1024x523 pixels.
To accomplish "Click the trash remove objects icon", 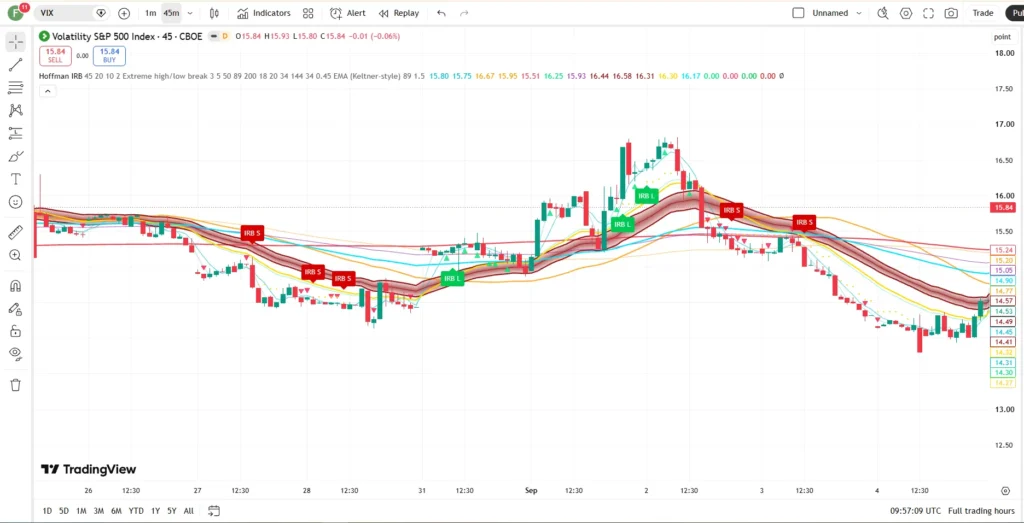I will point(16,385).
